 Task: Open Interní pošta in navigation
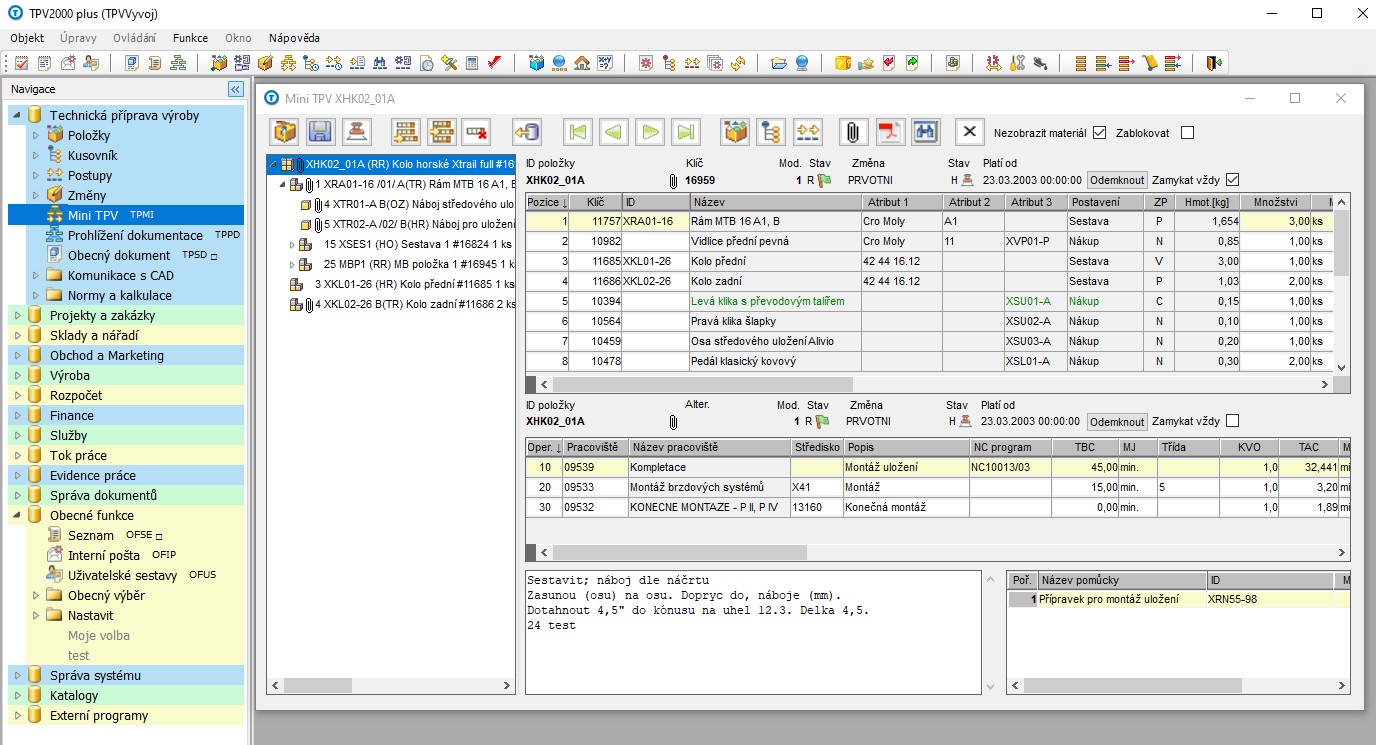tap(104, 555)
